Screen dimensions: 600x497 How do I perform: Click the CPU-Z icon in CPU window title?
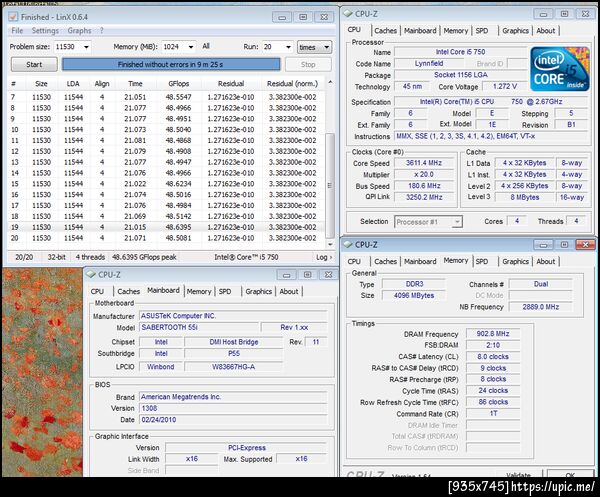coord(347,14)
